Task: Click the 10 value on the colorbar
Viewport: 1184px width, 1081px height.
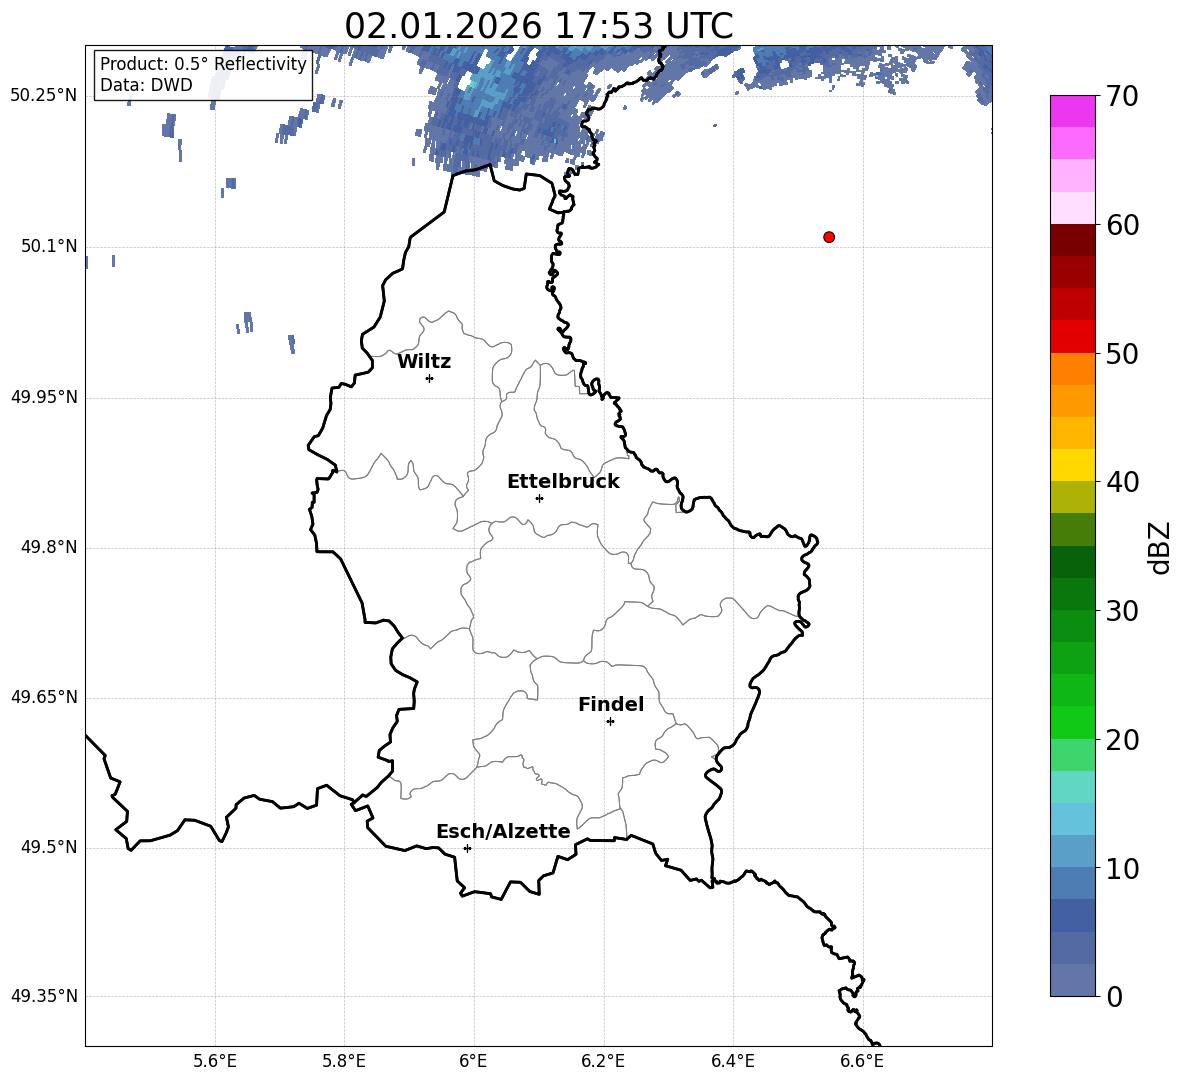Action: point(1122,869)
